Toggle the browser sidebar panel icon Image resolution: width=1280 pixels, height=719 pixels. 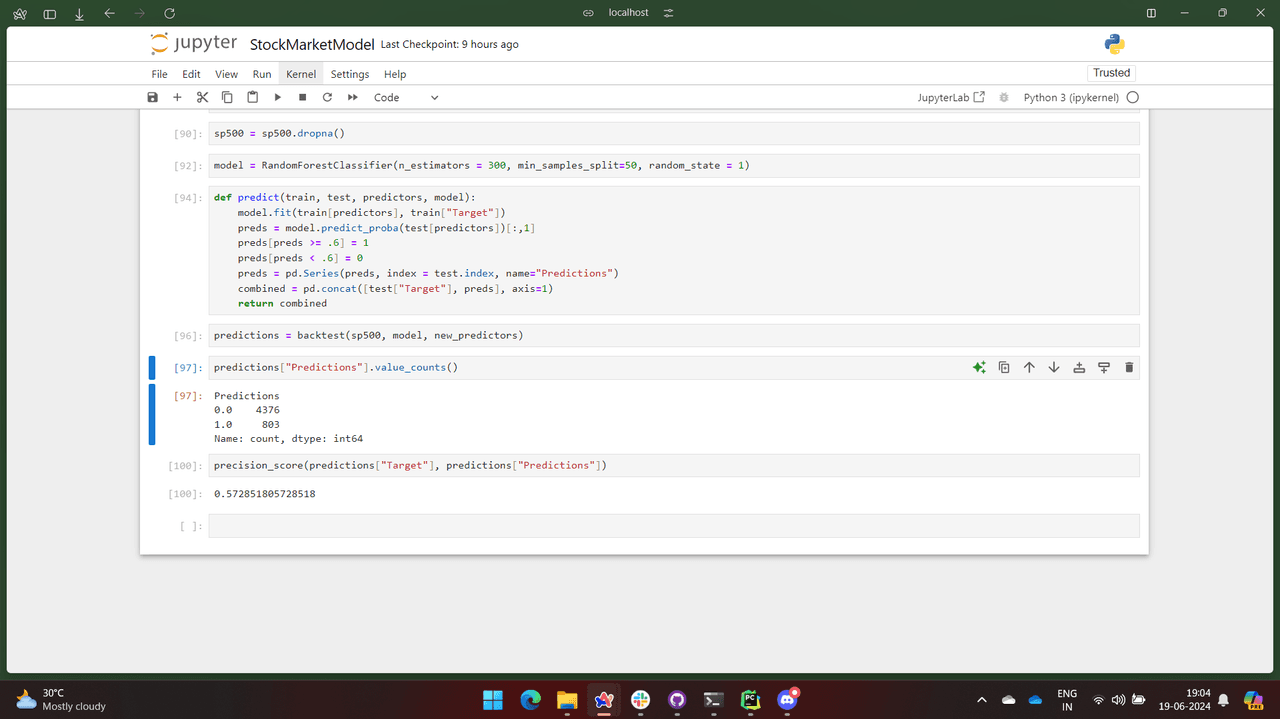click(50, 13)
